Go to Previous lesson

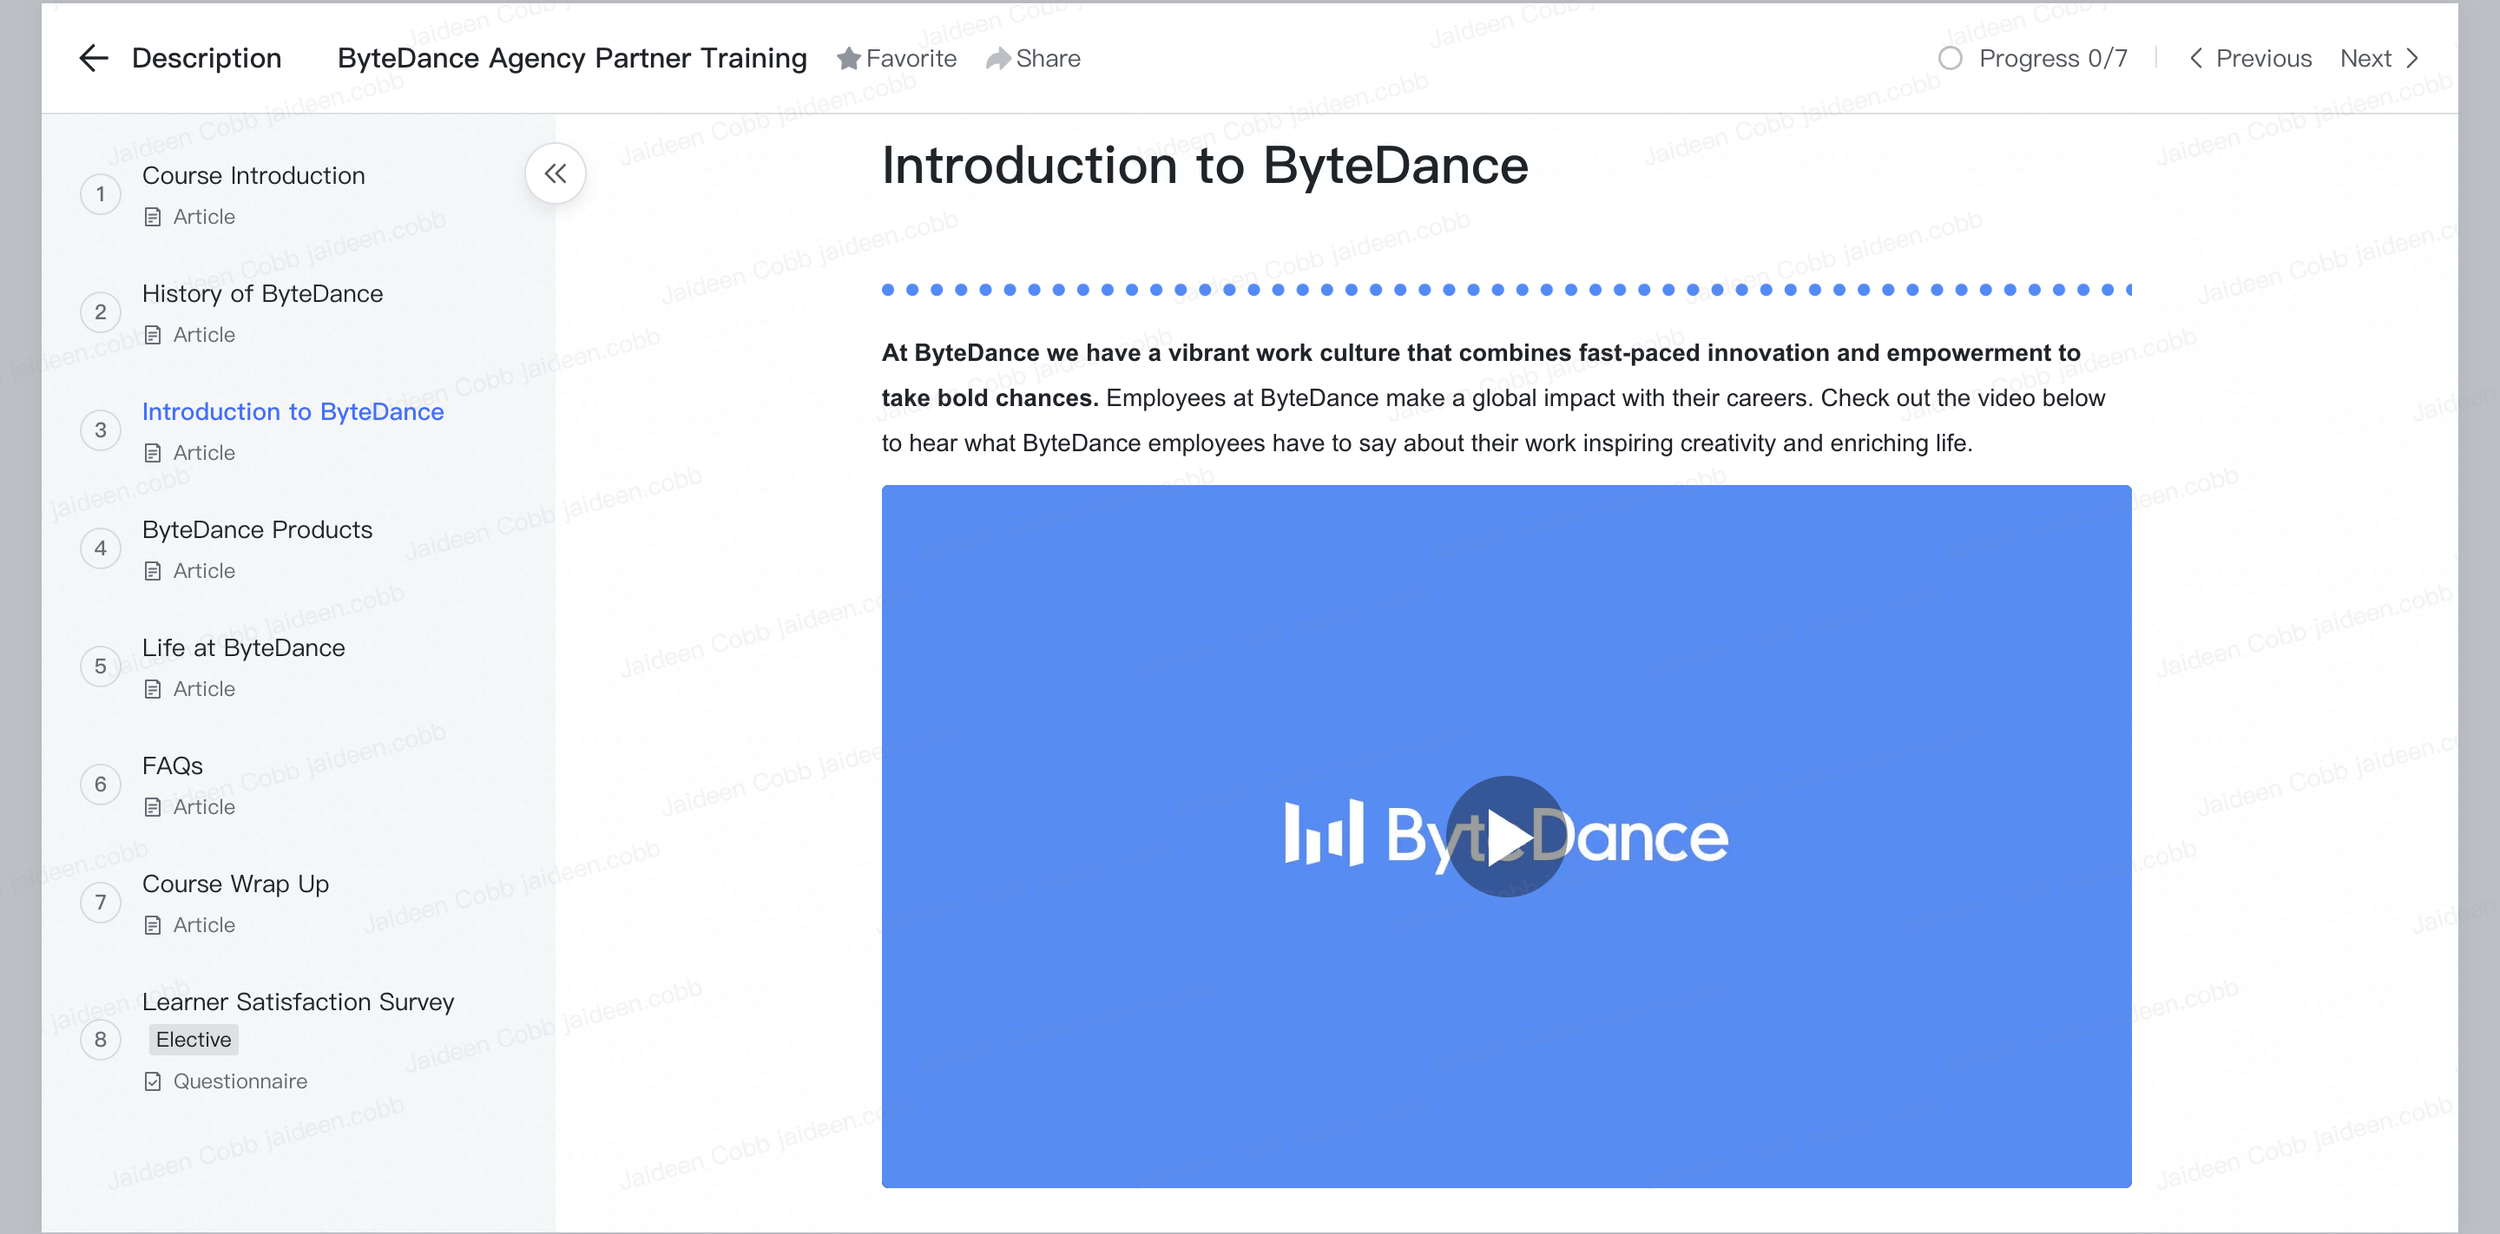pyautogui.click(x=2250, y=58)
